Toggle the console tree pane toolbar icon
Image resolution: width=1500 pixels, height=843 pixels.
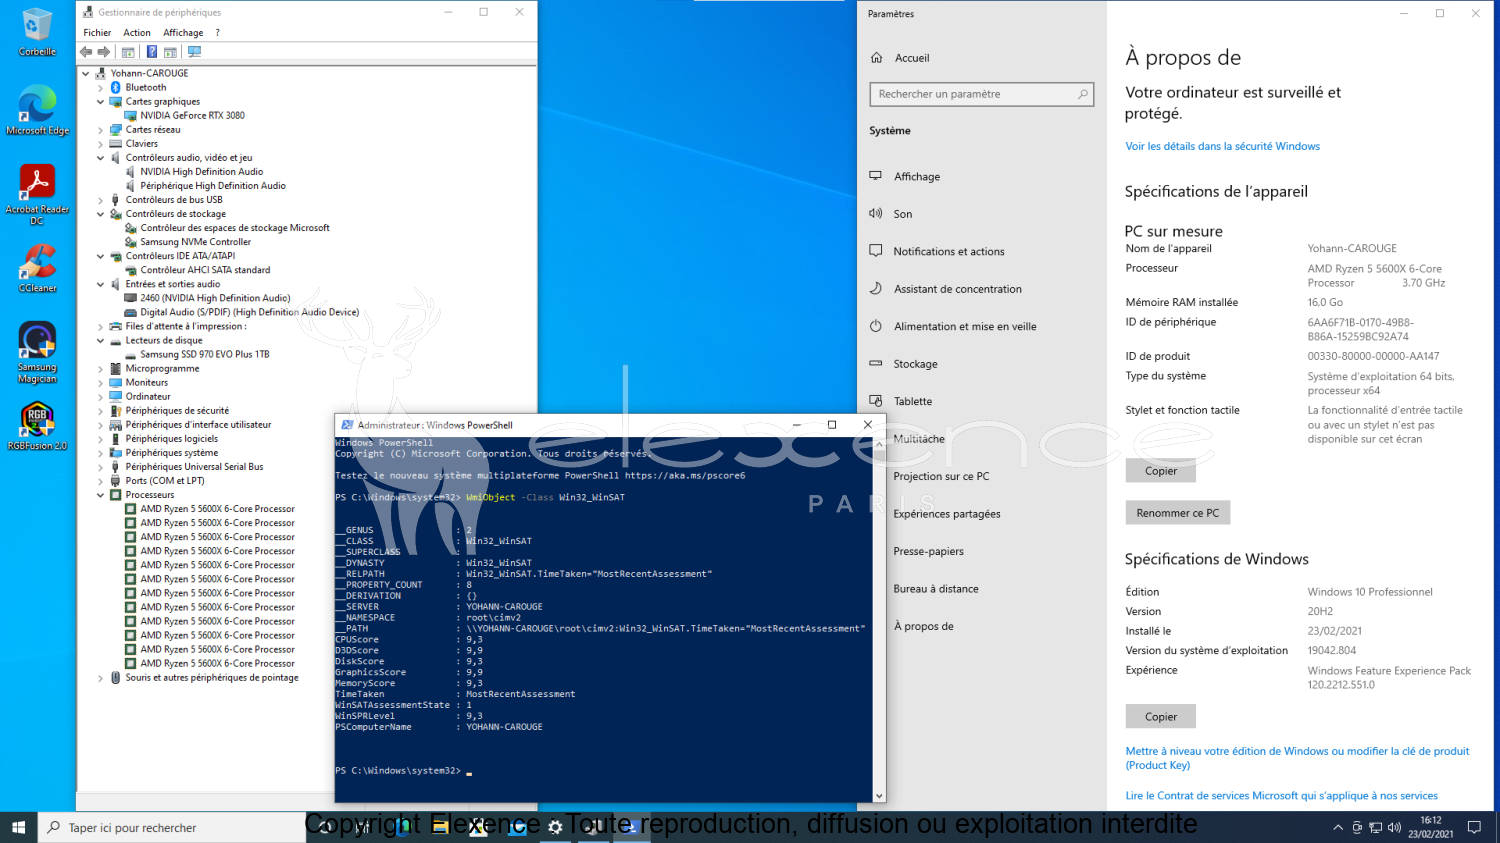[128, 52]
